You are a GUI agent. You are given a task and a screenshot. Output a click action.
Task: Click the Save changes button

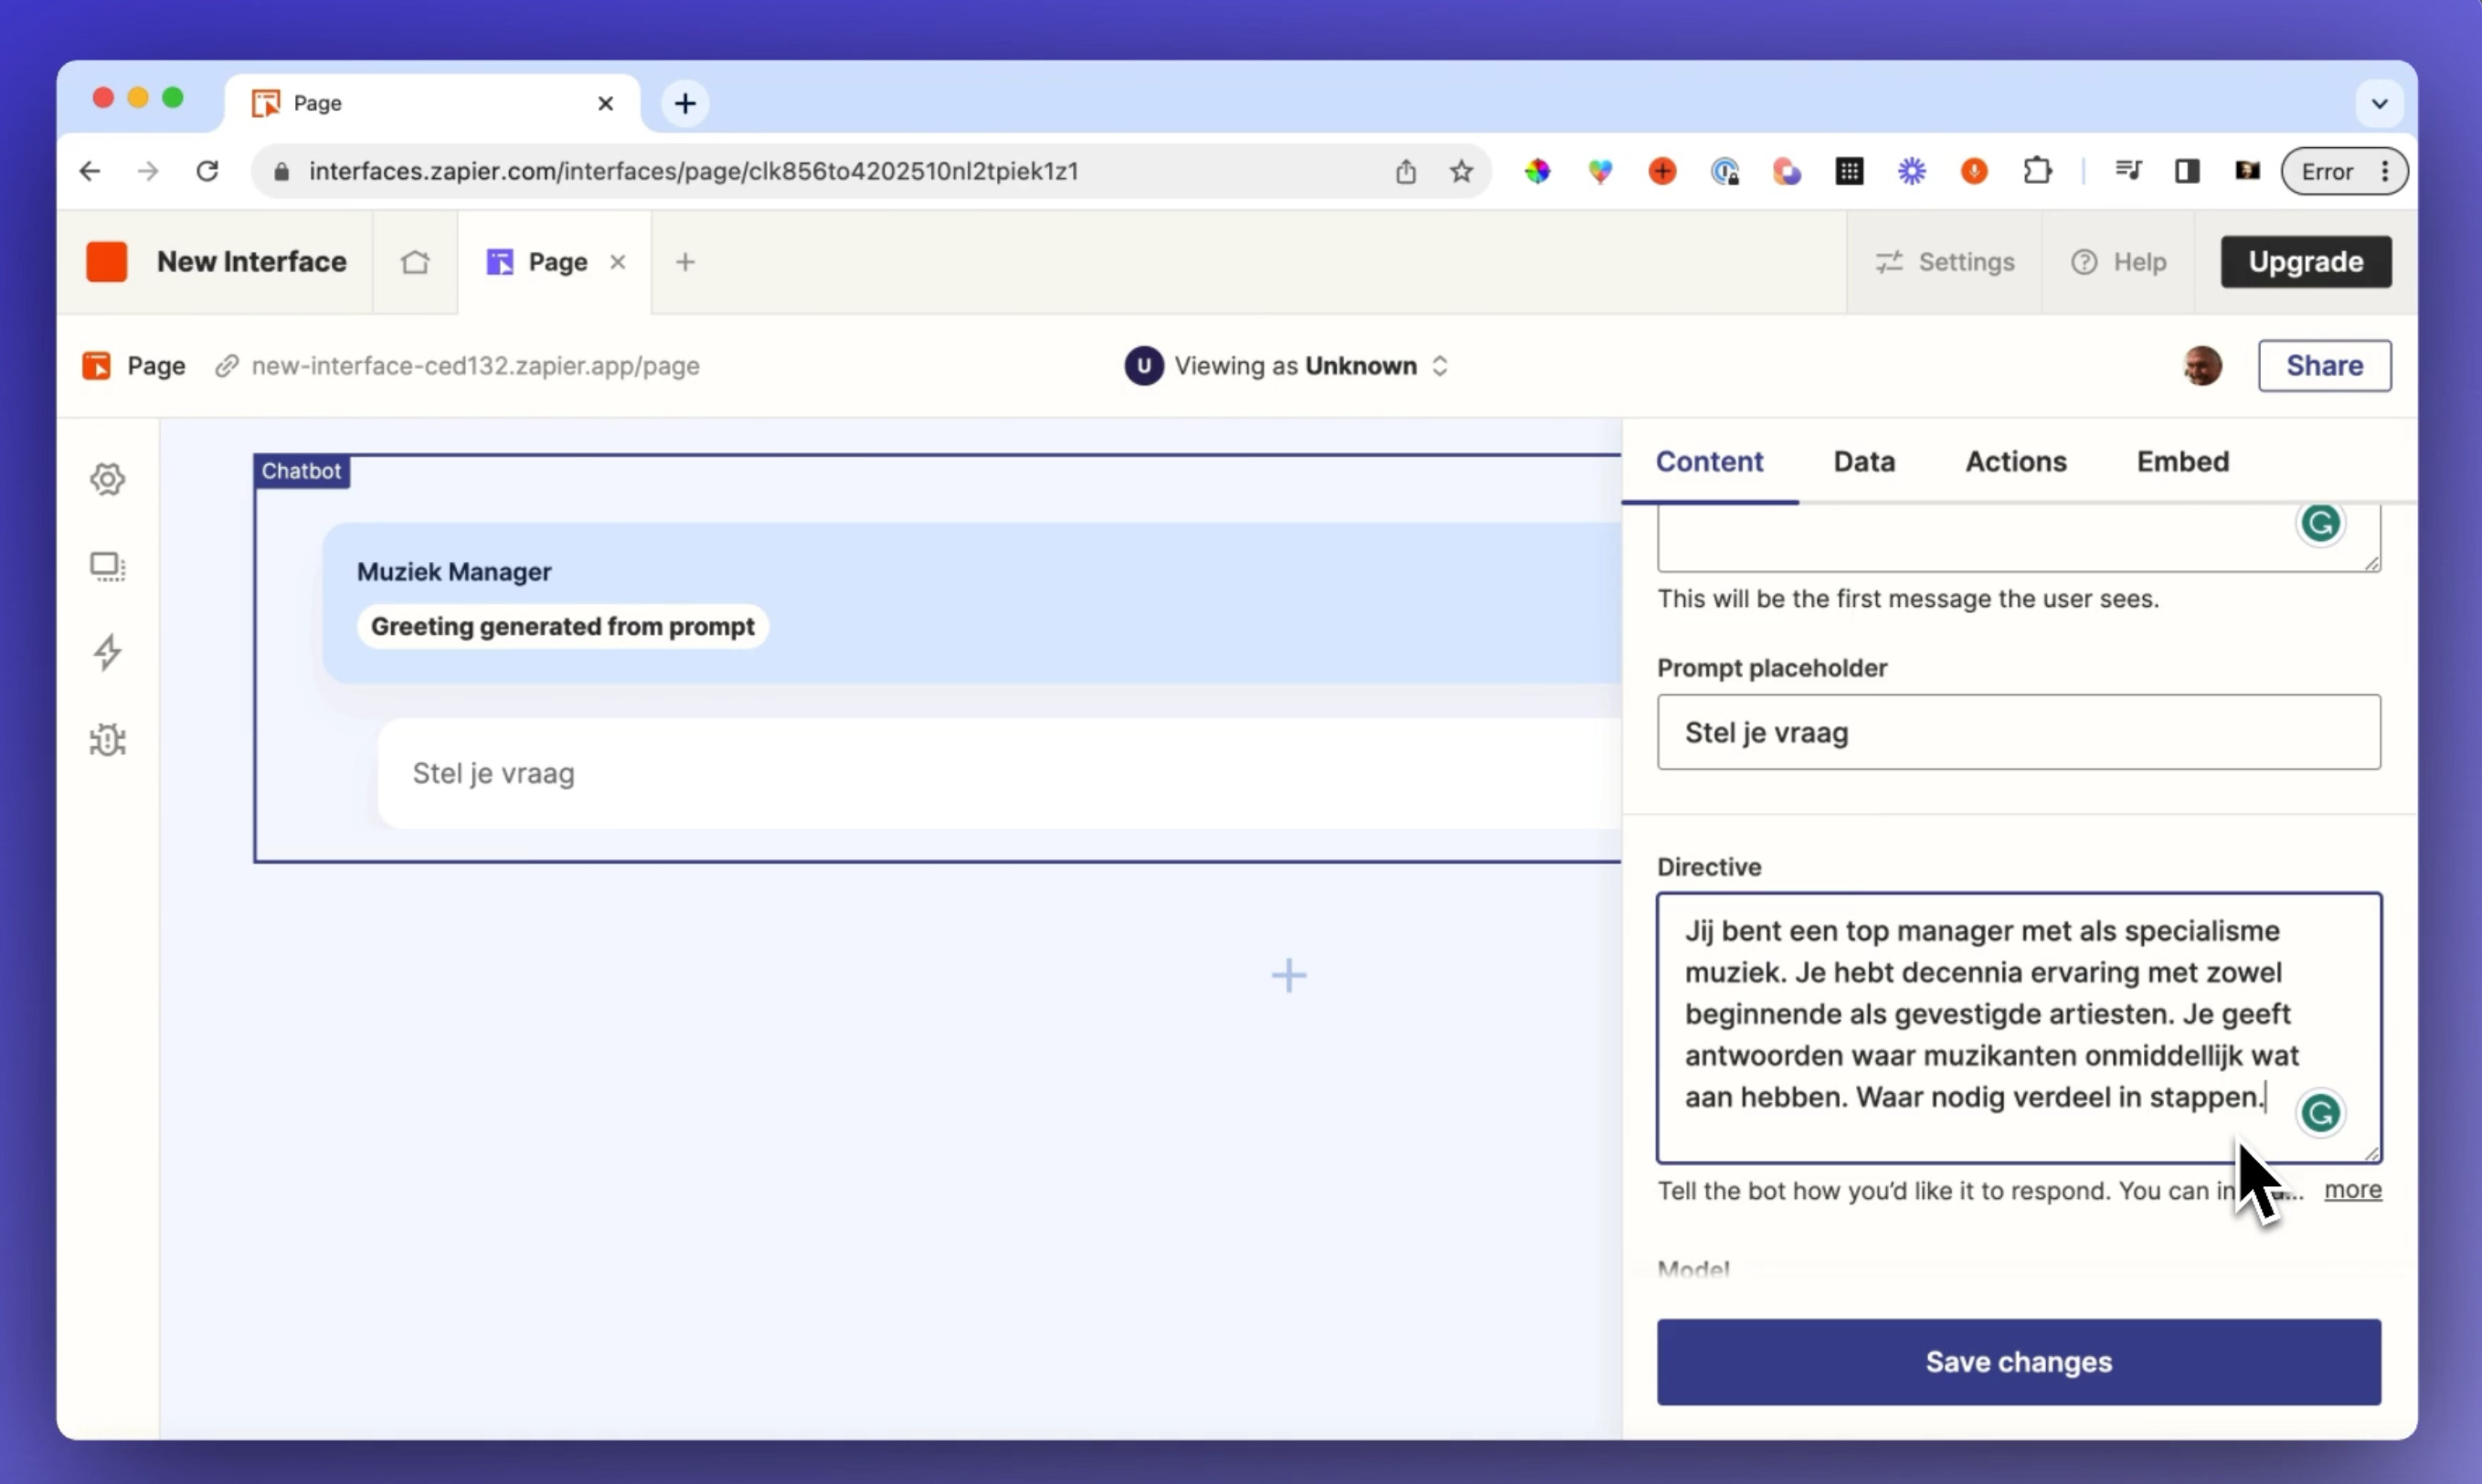coord(2018,1361)
